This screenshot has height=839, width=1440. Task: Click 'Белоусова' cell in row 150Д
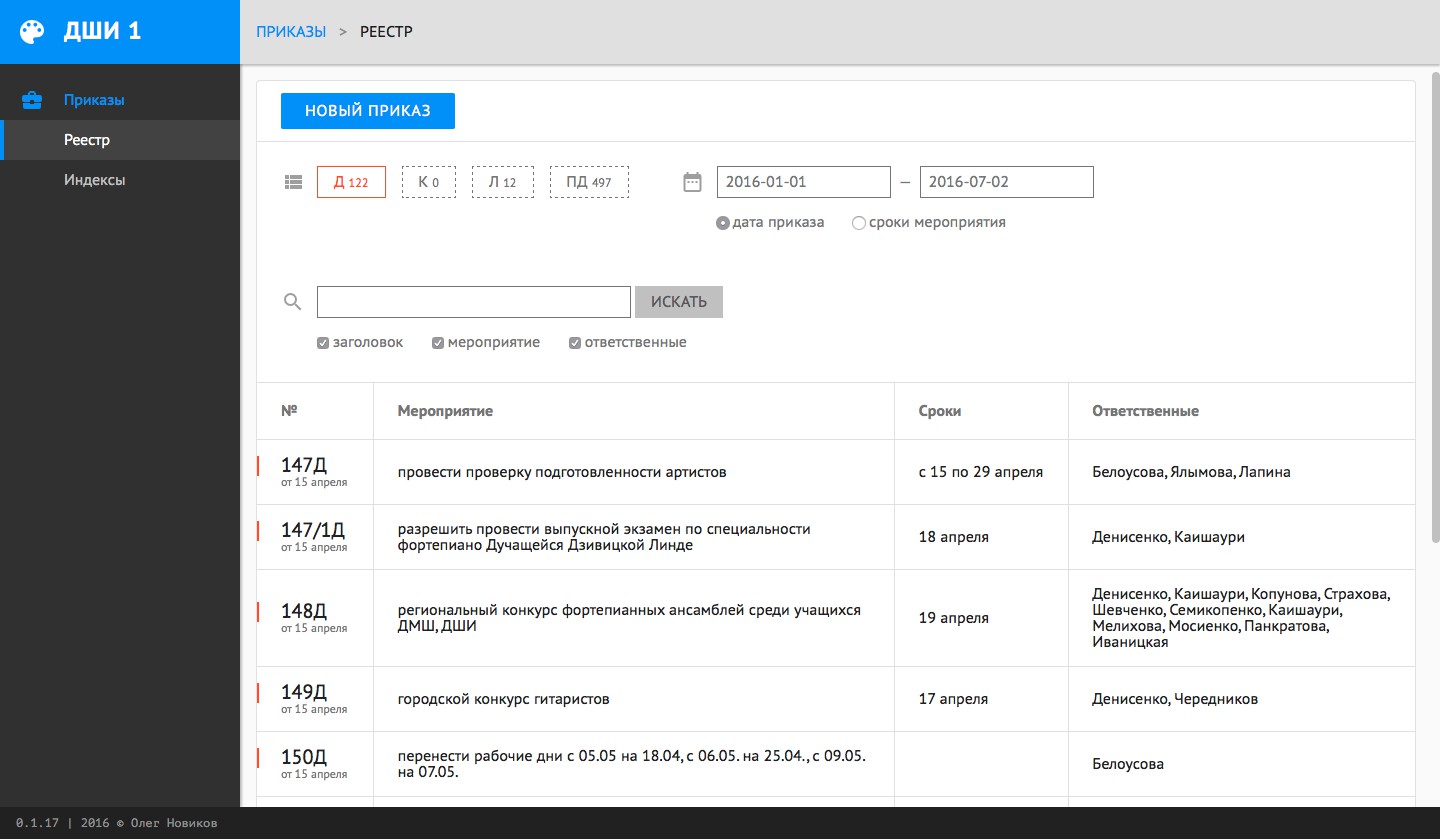pyautogui.click(x=1128, y=764)
